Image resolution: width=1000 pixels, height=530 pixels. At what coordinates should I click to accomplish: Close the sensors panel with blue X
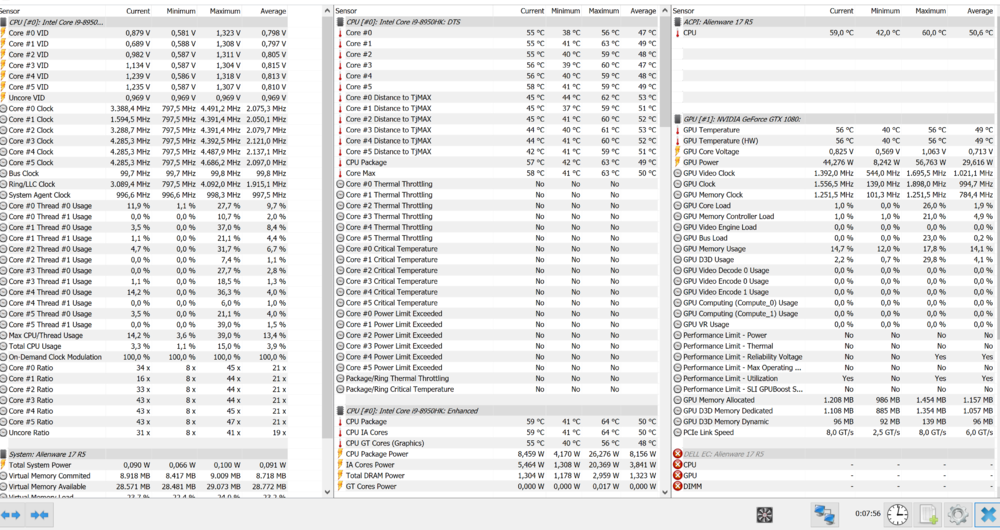pyautogui.click(x=985, y=514)
